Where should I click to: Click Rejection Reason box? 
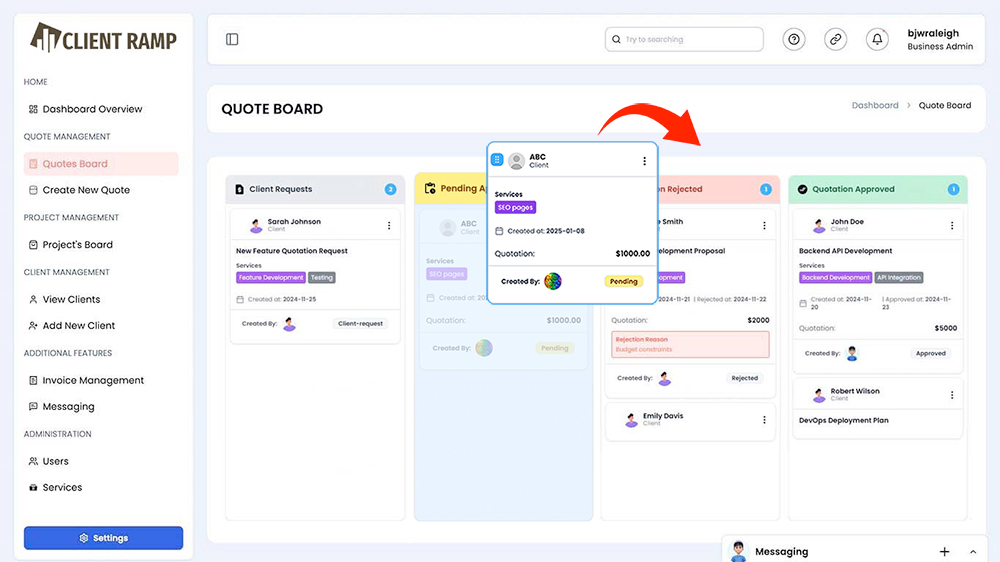[690, 344]
